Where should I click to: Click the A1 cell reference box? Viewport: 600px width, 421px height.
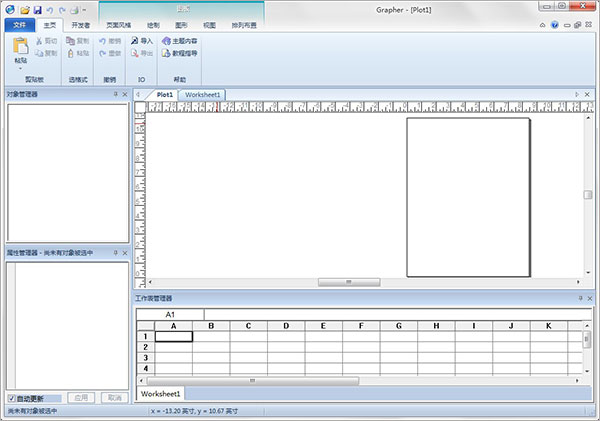[170, 313]
